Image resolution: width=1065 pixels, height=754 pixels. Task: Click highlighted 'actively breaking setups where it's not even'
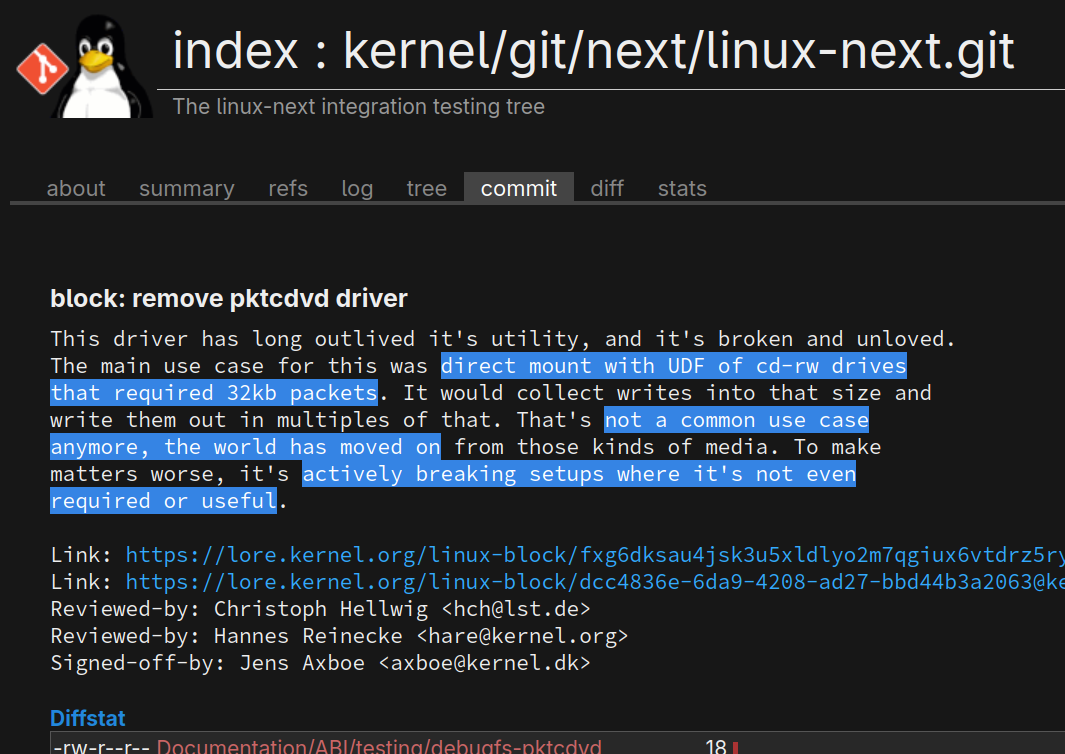pos(579,474)
